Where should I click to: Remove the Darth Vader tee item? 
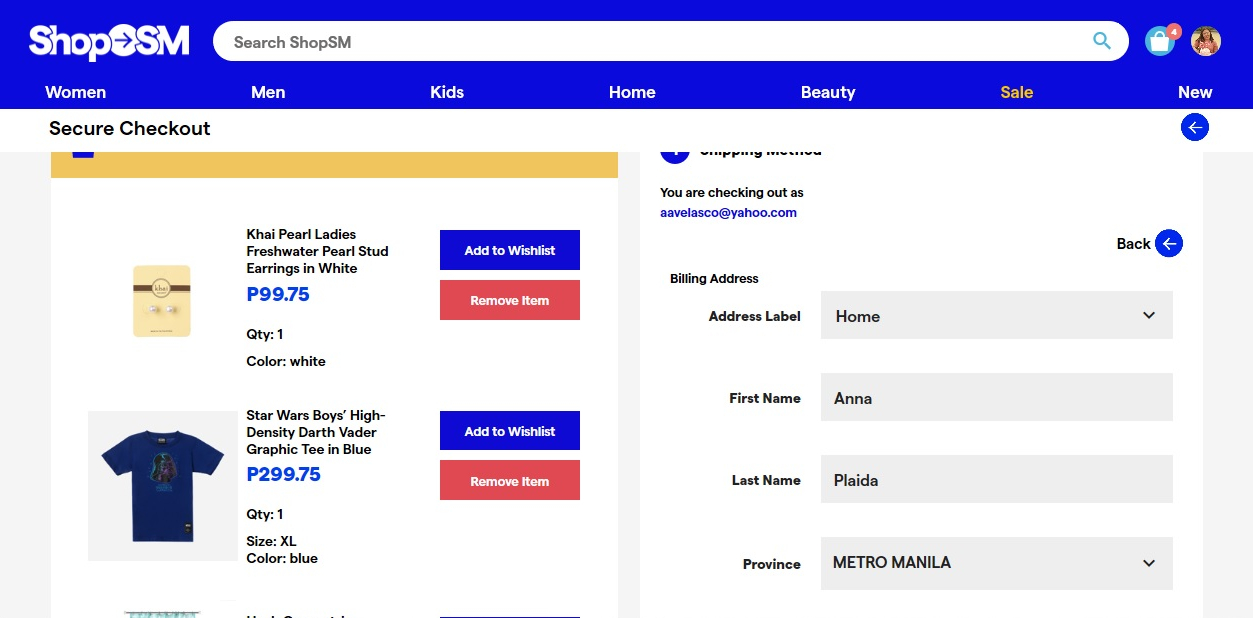(x=510, y=481)
